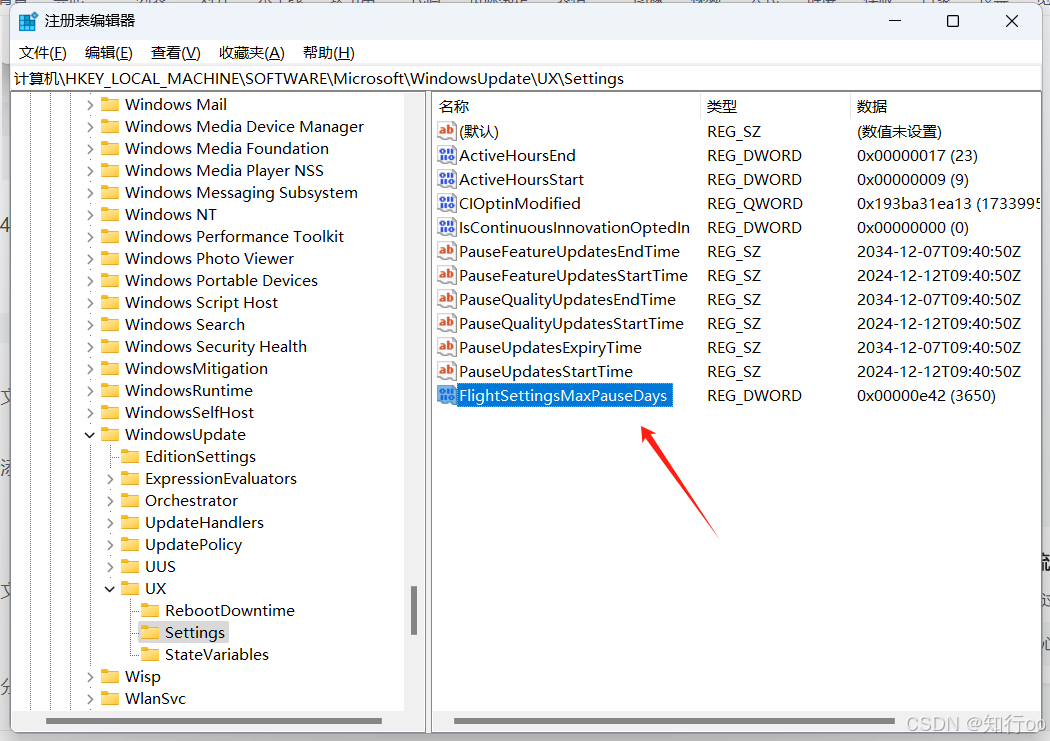This screenshot has height=741, width=1050.
Task: Click the UX folder icon
Action: (x=130, y=588)
